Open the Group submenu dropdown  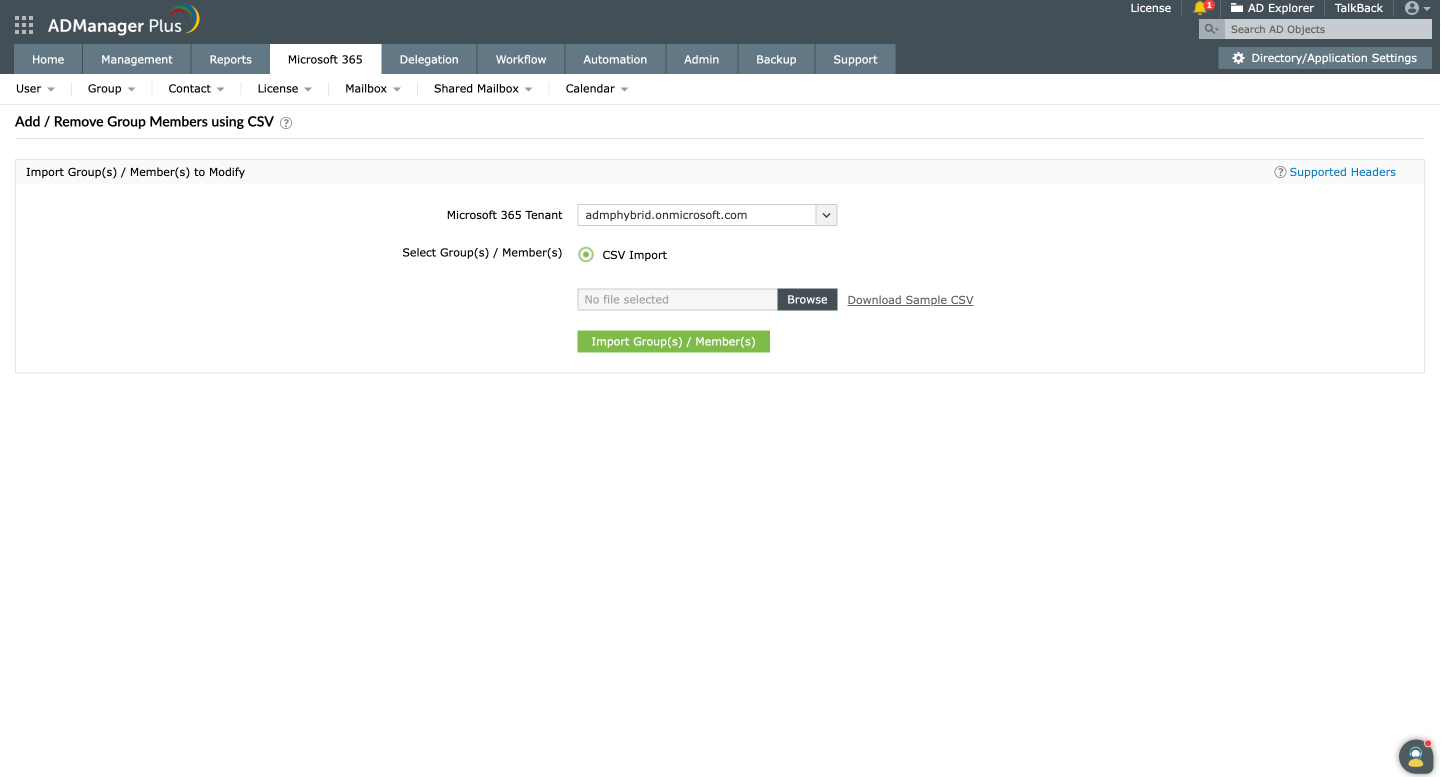click(112, 89)
